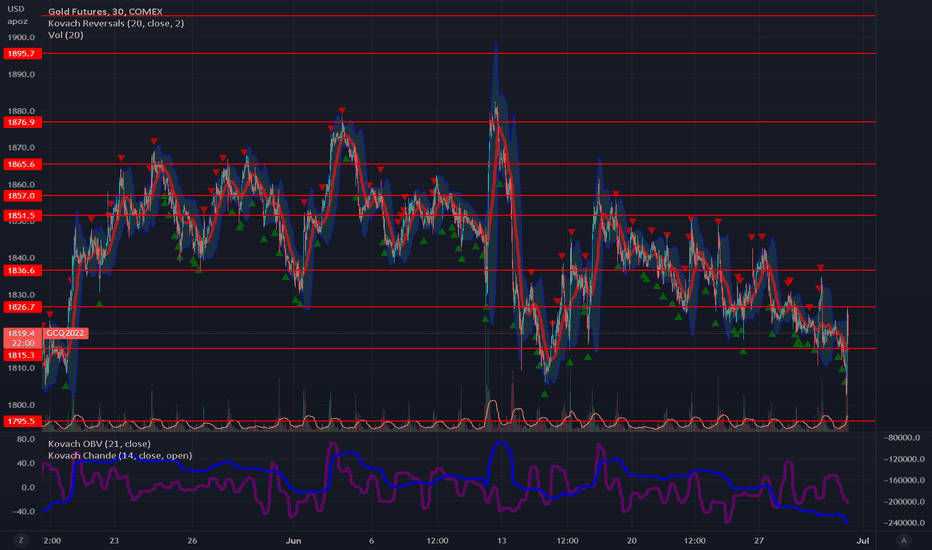Click the 1840.0 price axis value

(x=21, y=258)
